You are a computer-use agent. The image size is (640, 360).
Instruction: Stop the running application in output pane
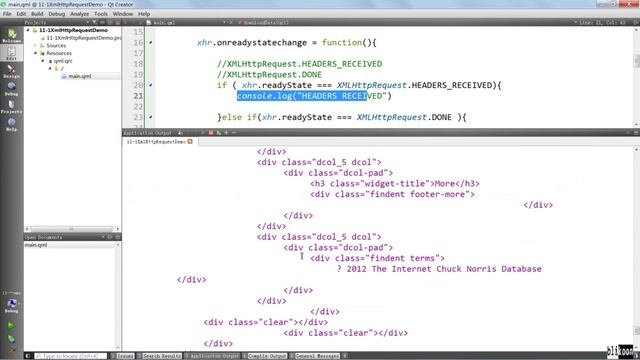[x=211, y=133]
